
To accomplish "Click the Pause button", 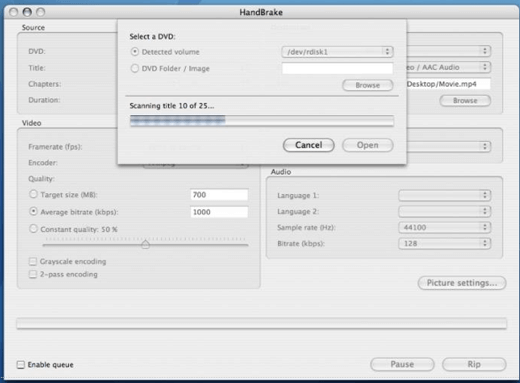I will pyautogui.click(x=402, y=364).
